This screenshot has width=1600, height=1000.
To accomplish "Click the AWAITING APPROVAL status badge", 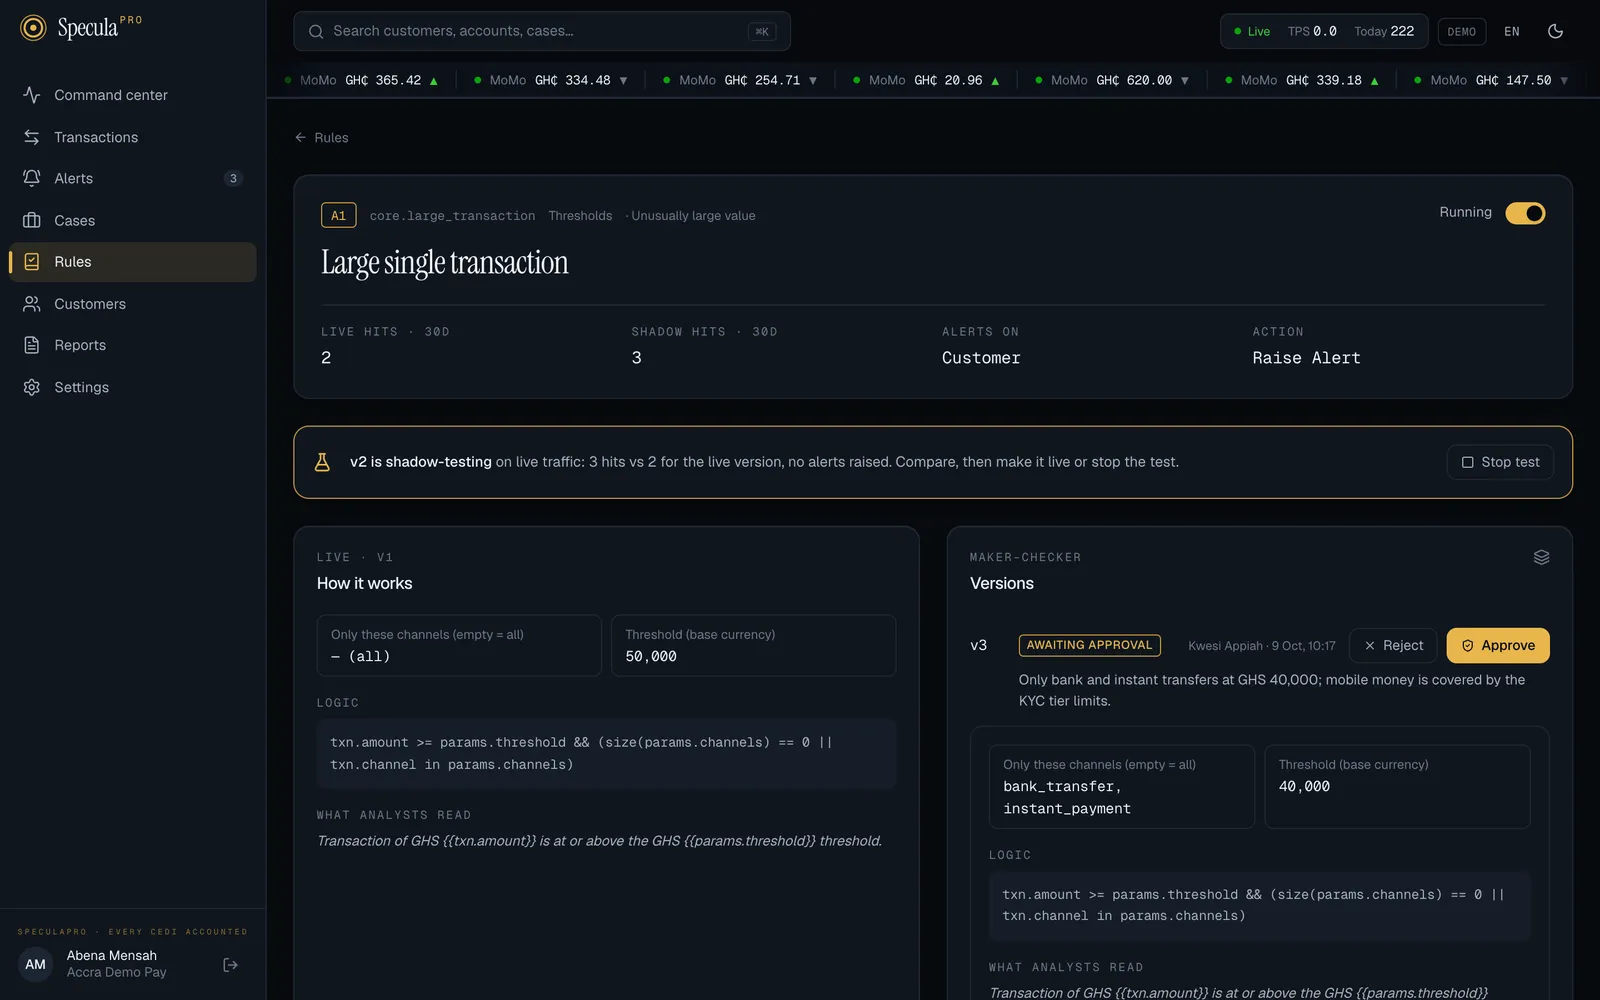I will [1089, 645].
